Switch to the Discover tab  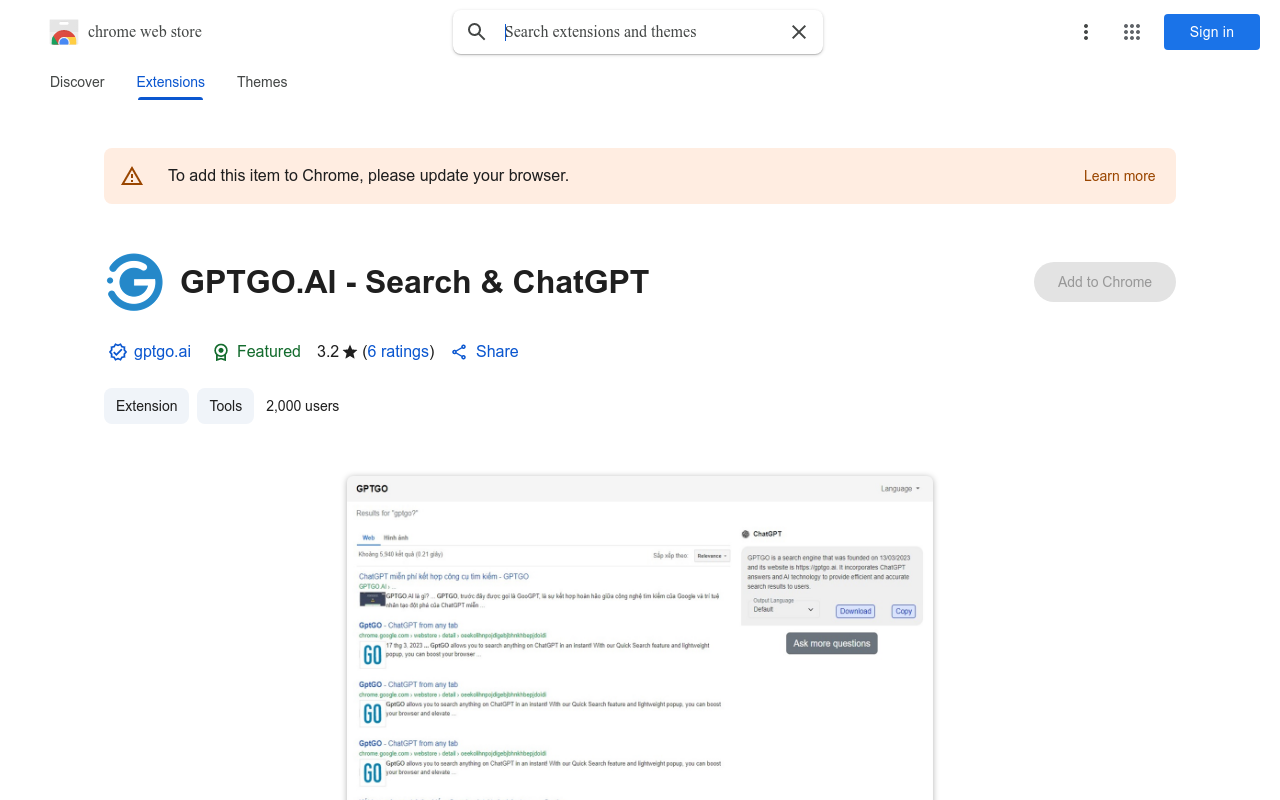pos(77,82)
